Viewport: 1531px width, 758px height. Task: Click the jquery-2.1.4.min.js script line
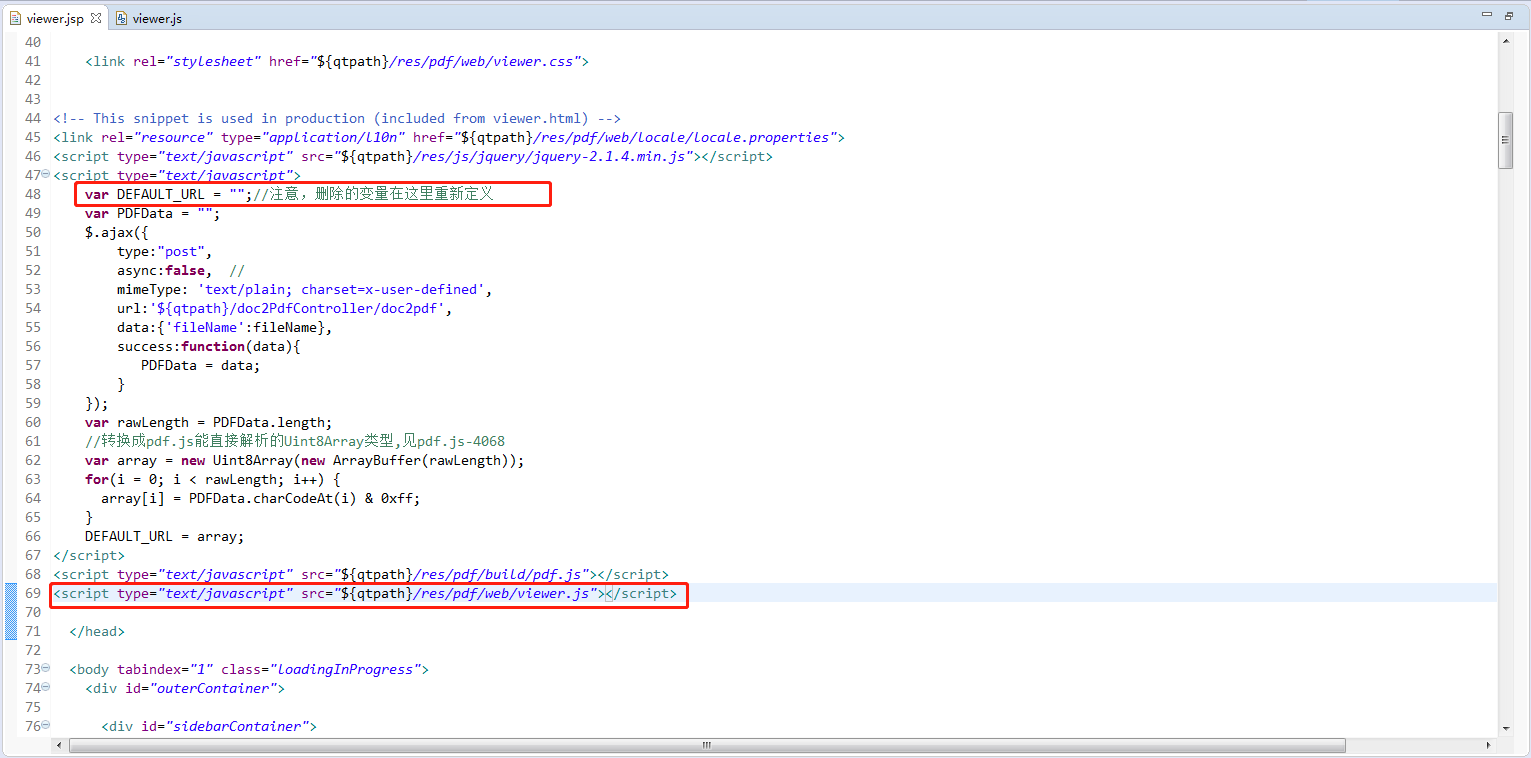(x=413, y=156)
